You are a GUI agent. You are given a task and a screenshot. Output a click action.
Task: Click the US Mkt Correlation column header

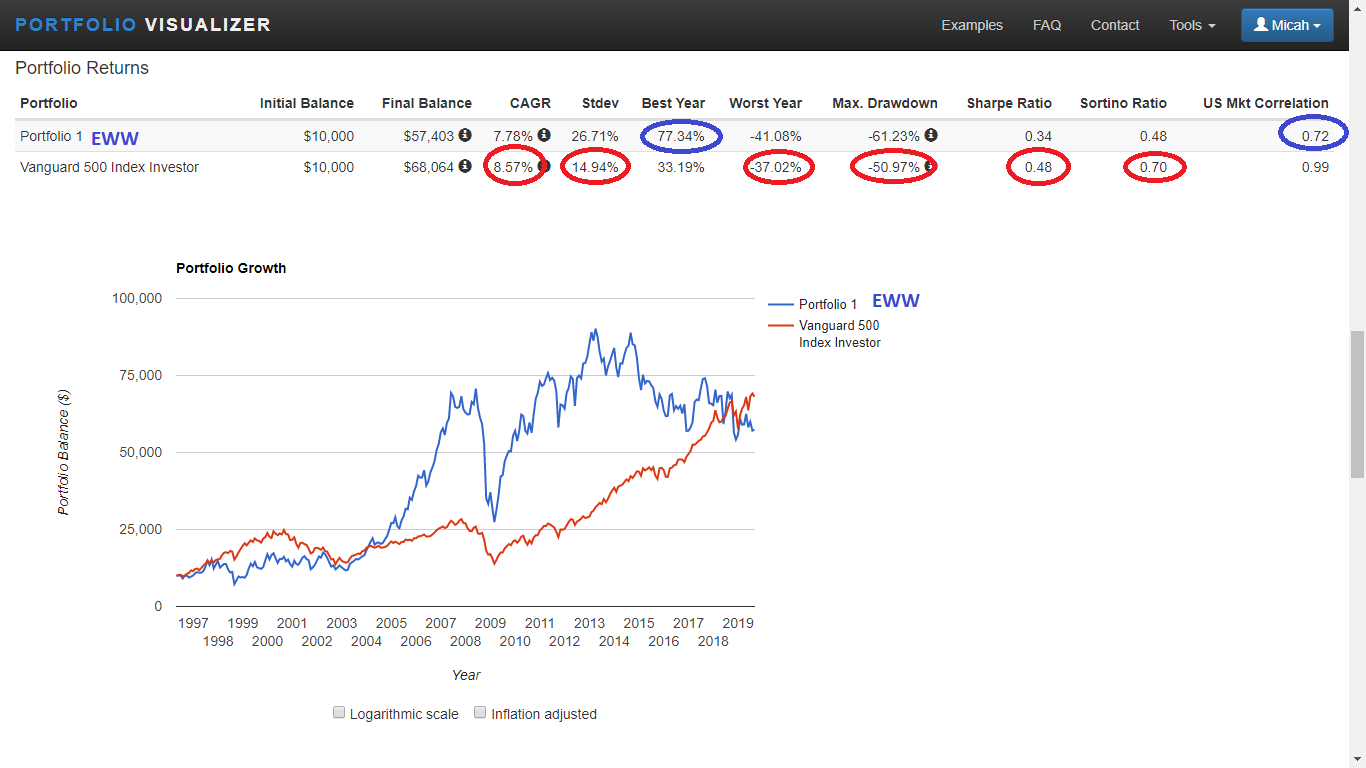point(1265,103)
